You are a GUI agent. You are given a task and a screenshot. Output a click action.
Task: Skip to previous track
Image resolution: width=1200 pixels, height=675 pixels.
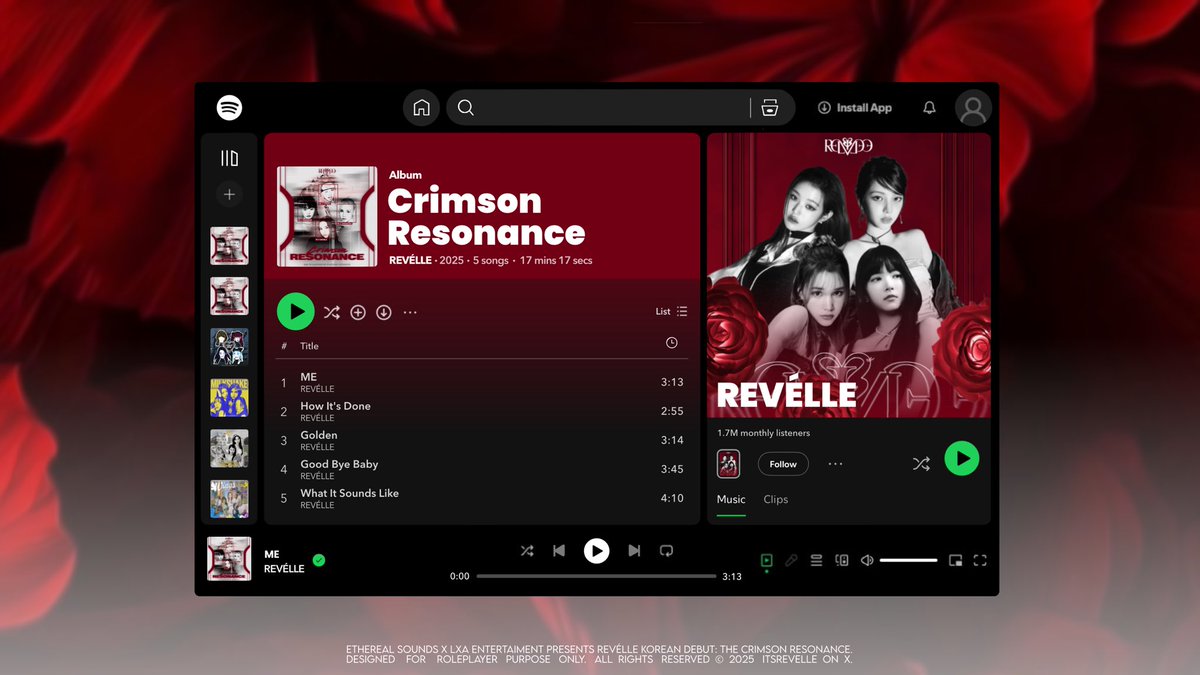(x=559, y=551)
